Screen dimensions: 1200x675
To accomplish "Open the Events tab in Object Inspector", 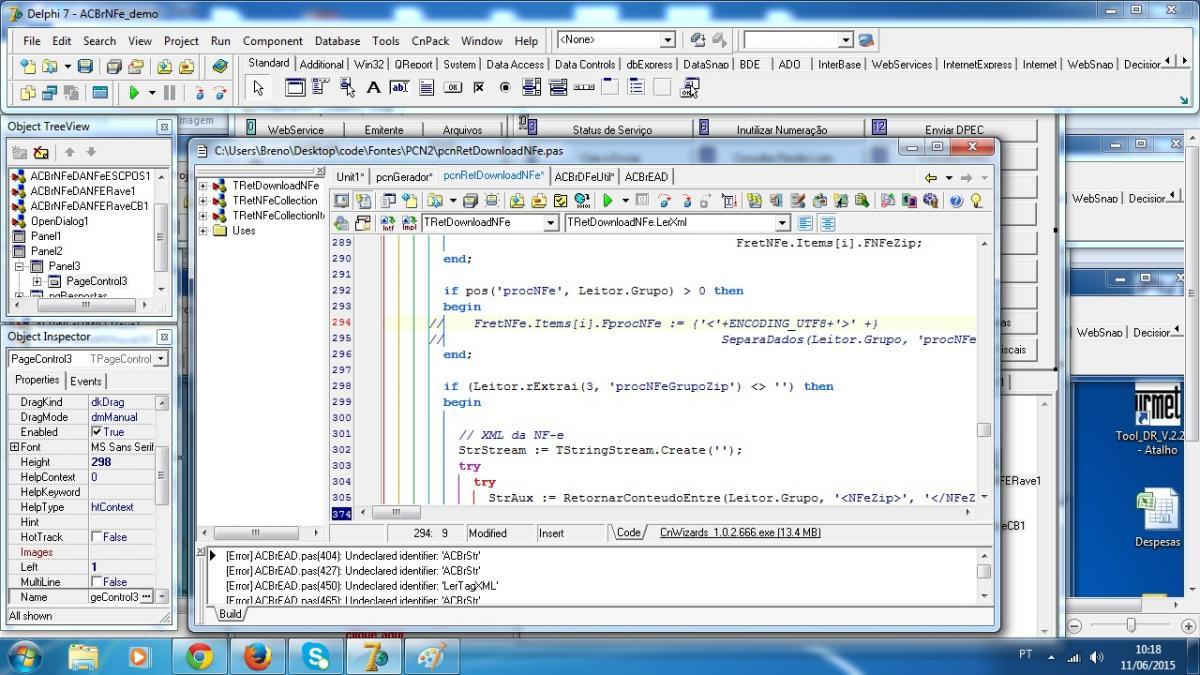I will pyautogui.click(x=85, y=381).
